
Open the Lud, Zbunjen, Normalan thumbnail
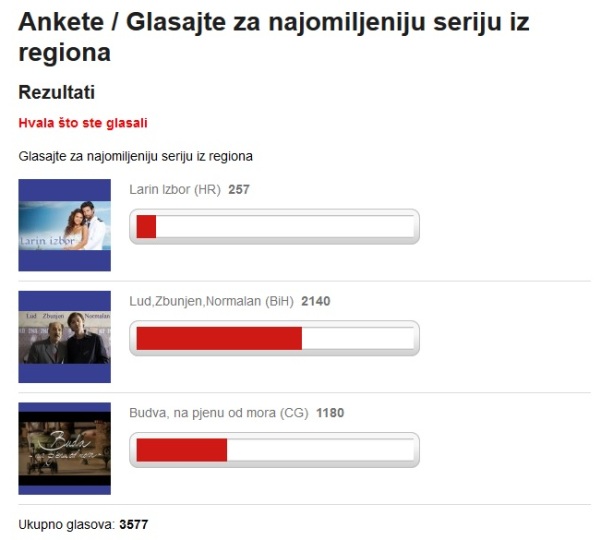pyautogui.click(x=64, y=336)
